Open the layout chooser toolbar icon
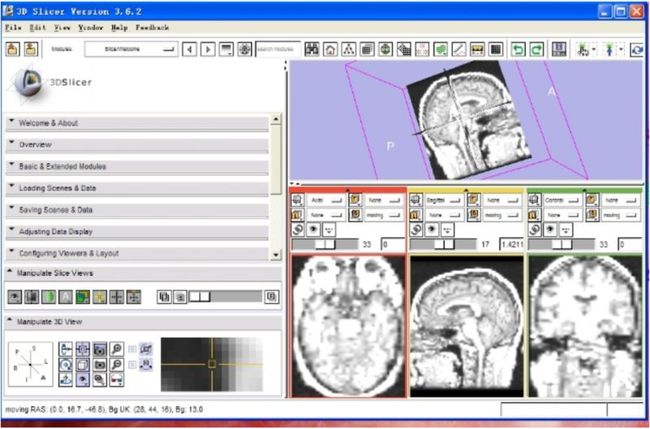This screenshot has height=429, width=650. click(x=559, y=49)
